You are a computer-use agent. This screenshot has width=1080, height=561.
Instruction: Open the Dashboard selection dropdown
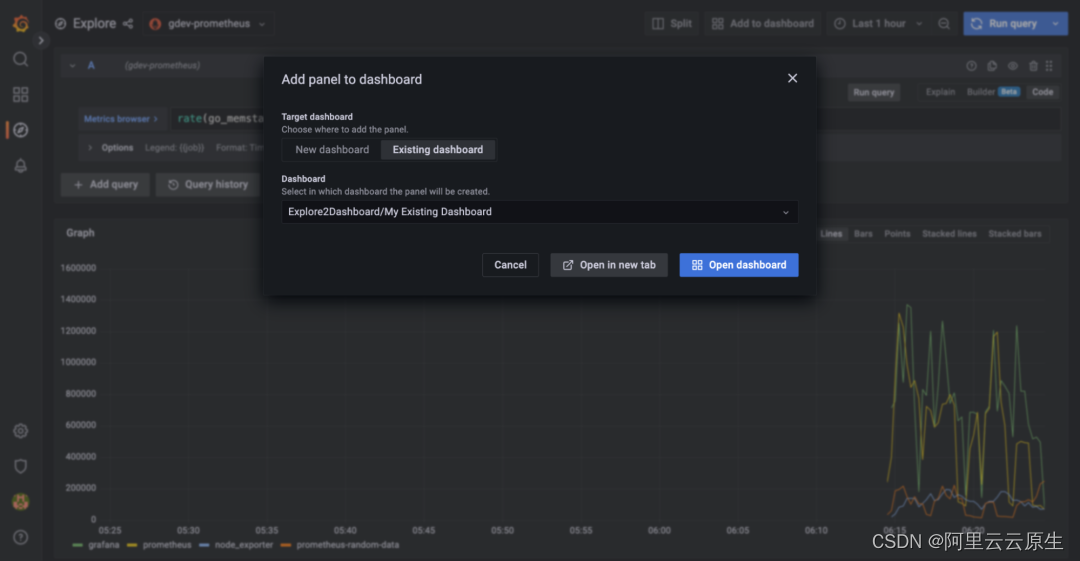(539, 212)
